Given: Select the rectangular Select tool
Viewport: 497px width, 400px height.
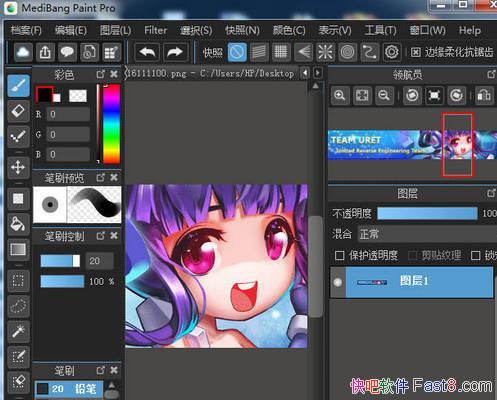Looking at the screenshot, I should 18,281.
